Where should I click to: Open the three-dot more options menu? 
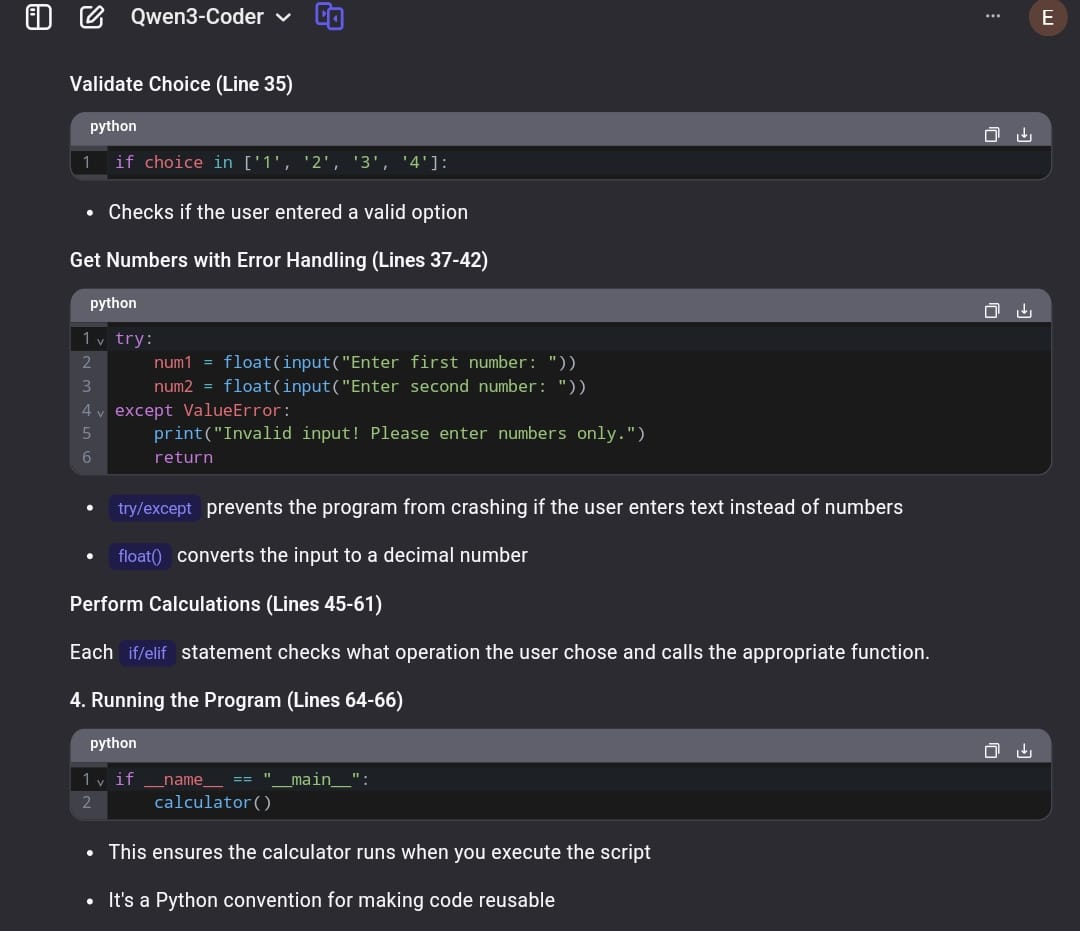[993, 16]
